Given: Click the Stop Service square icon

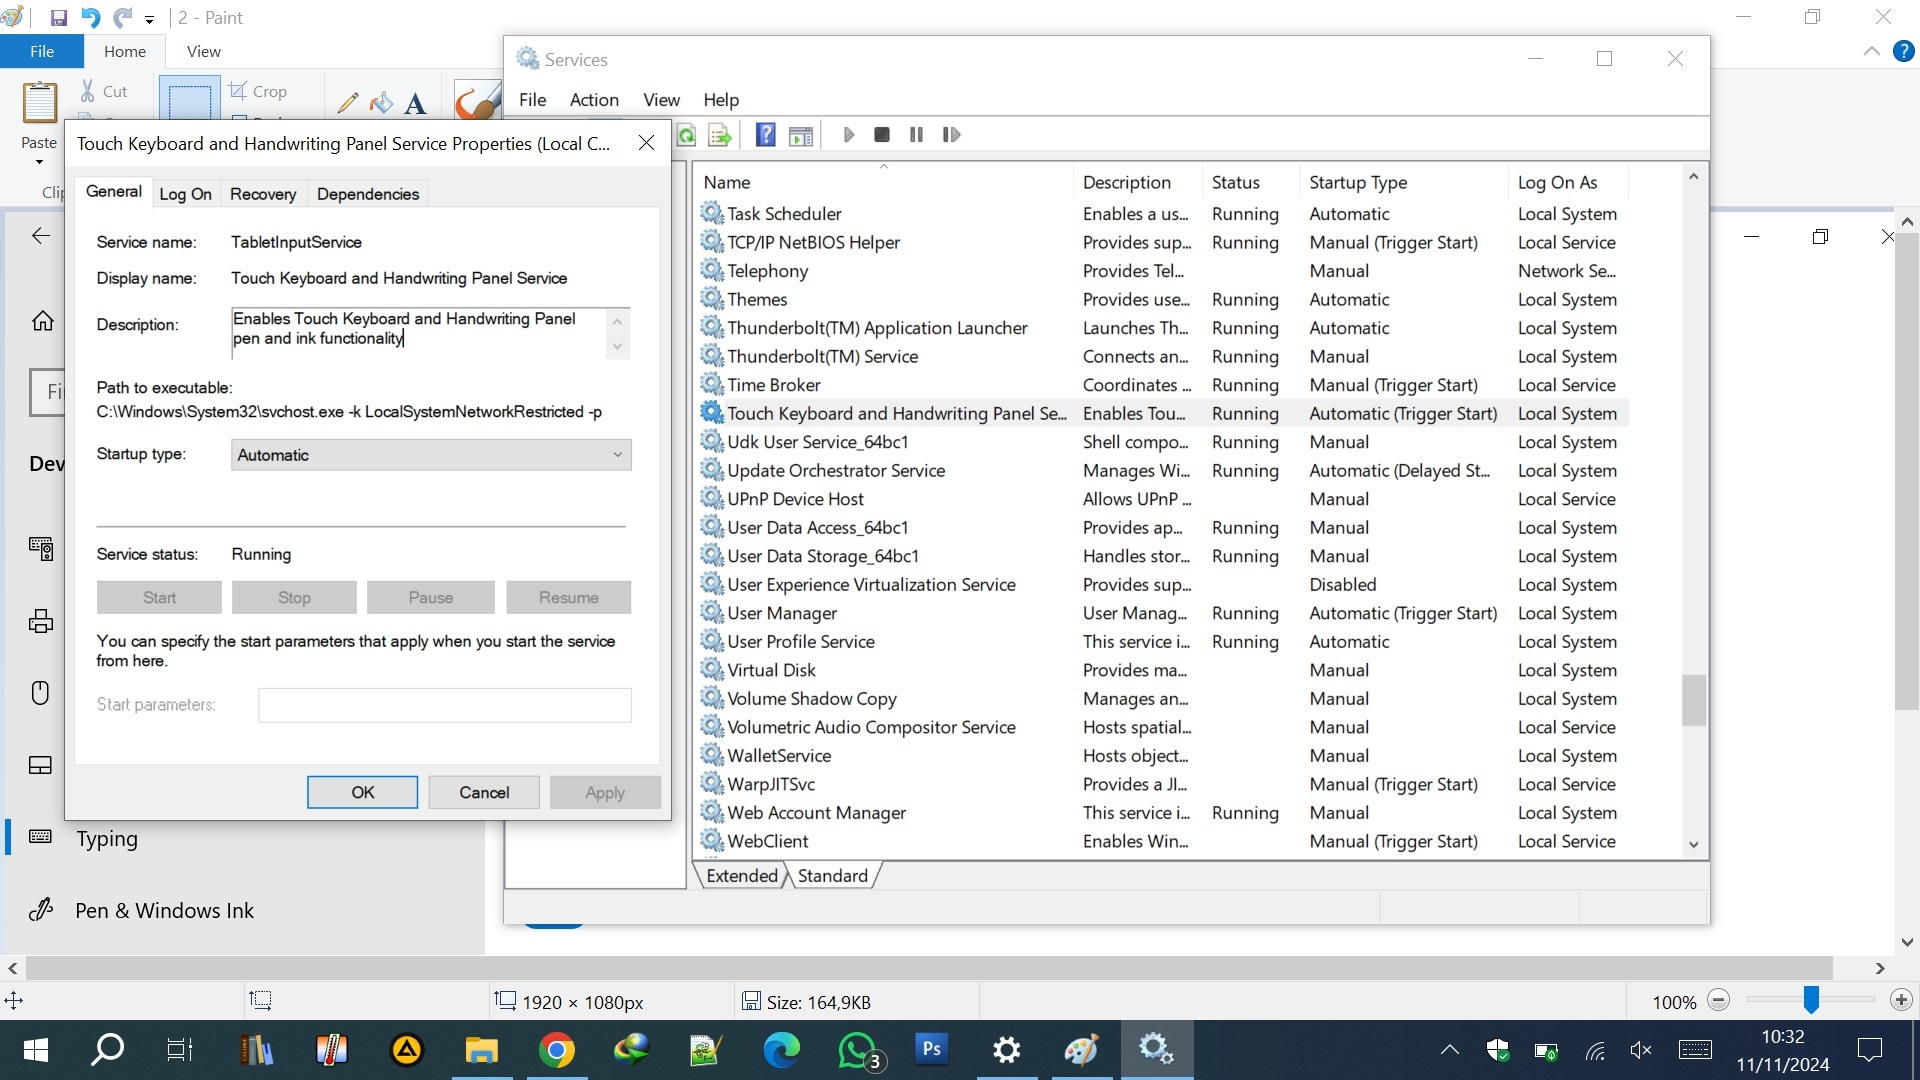Looking at the screenshot, I should click(881, 135).
